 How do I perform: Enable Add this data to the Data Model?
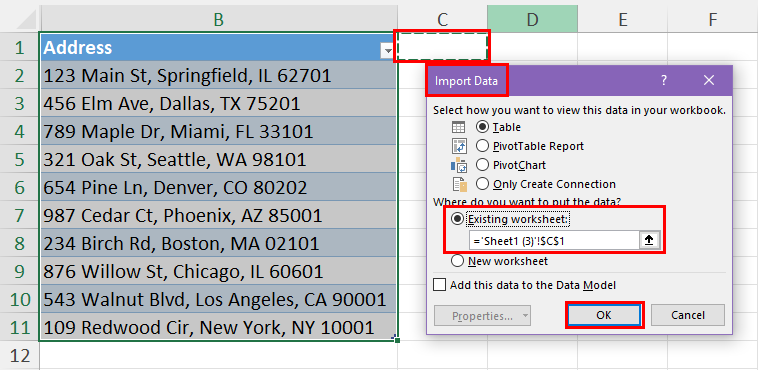tap(439, 285)
